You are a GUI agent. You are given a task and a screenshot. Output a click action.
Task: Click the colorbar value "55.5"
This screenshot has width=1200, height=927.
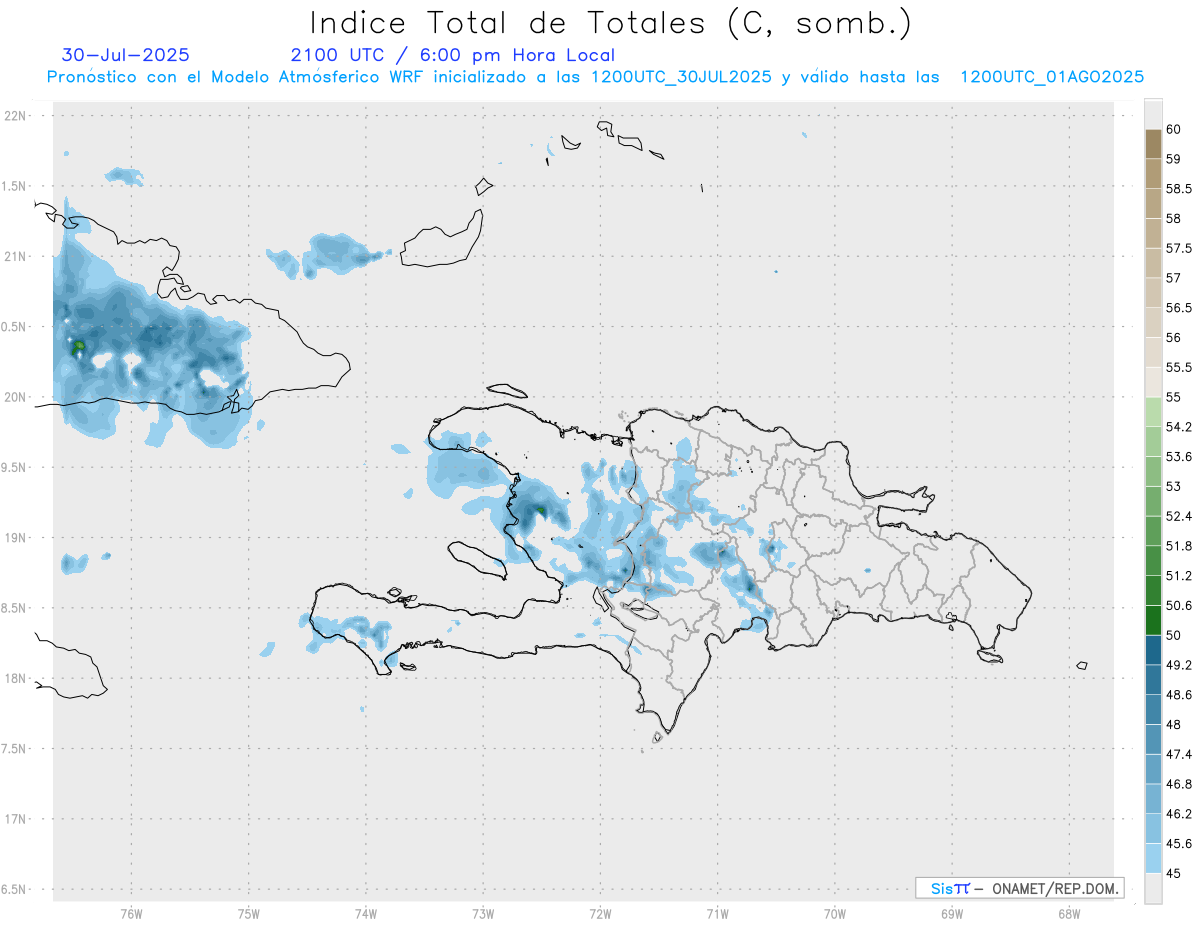[1177, 367]
